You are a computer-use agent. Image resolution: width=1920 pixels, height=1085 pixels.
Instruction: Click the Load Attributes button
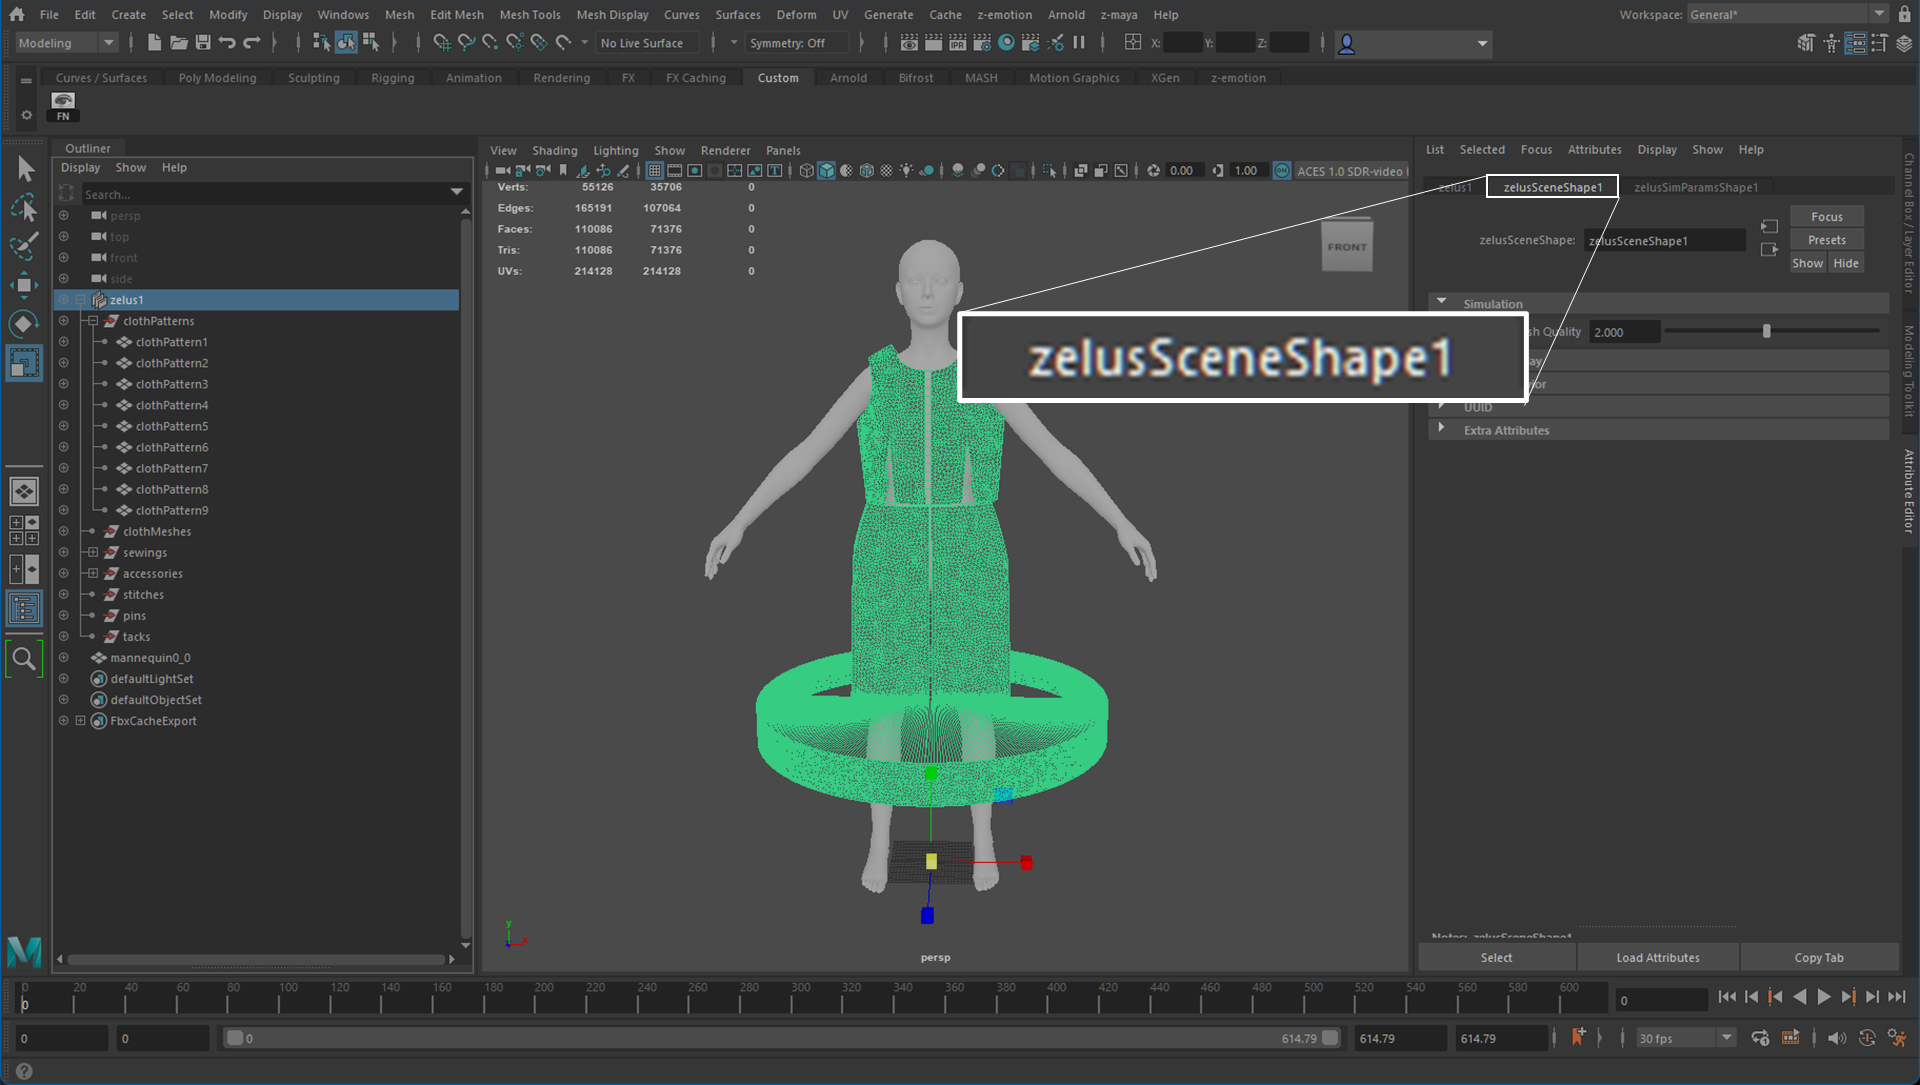1658,957
